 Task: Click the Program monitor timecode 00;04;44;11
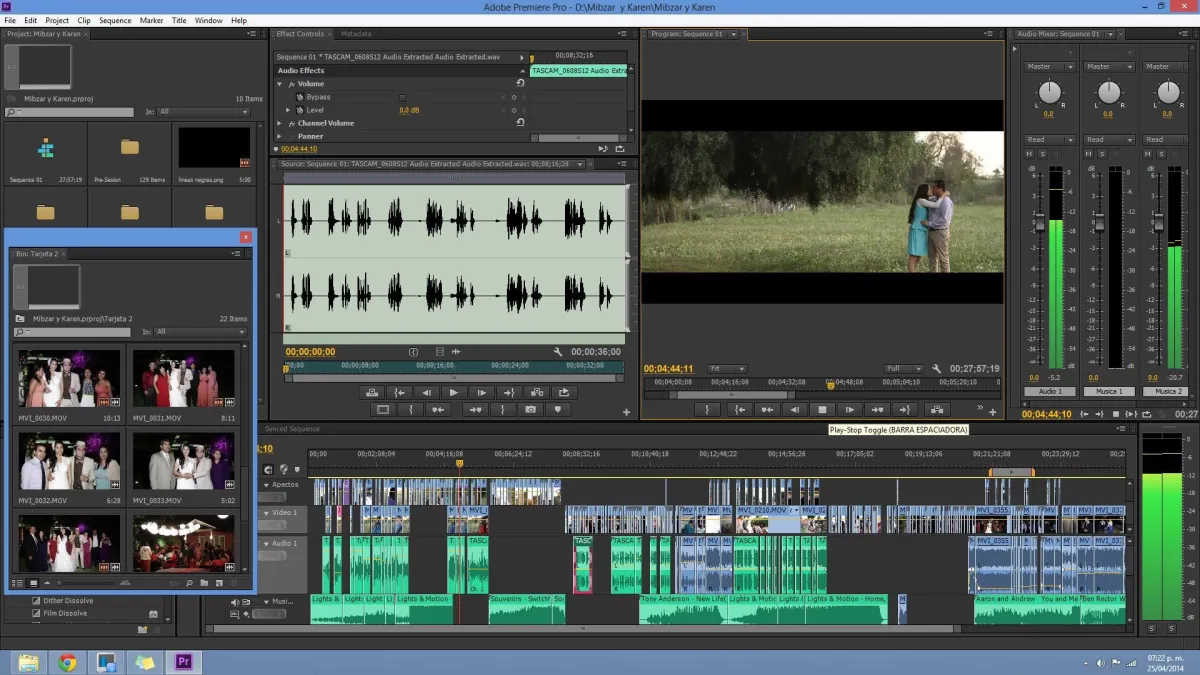click(668, 369)
